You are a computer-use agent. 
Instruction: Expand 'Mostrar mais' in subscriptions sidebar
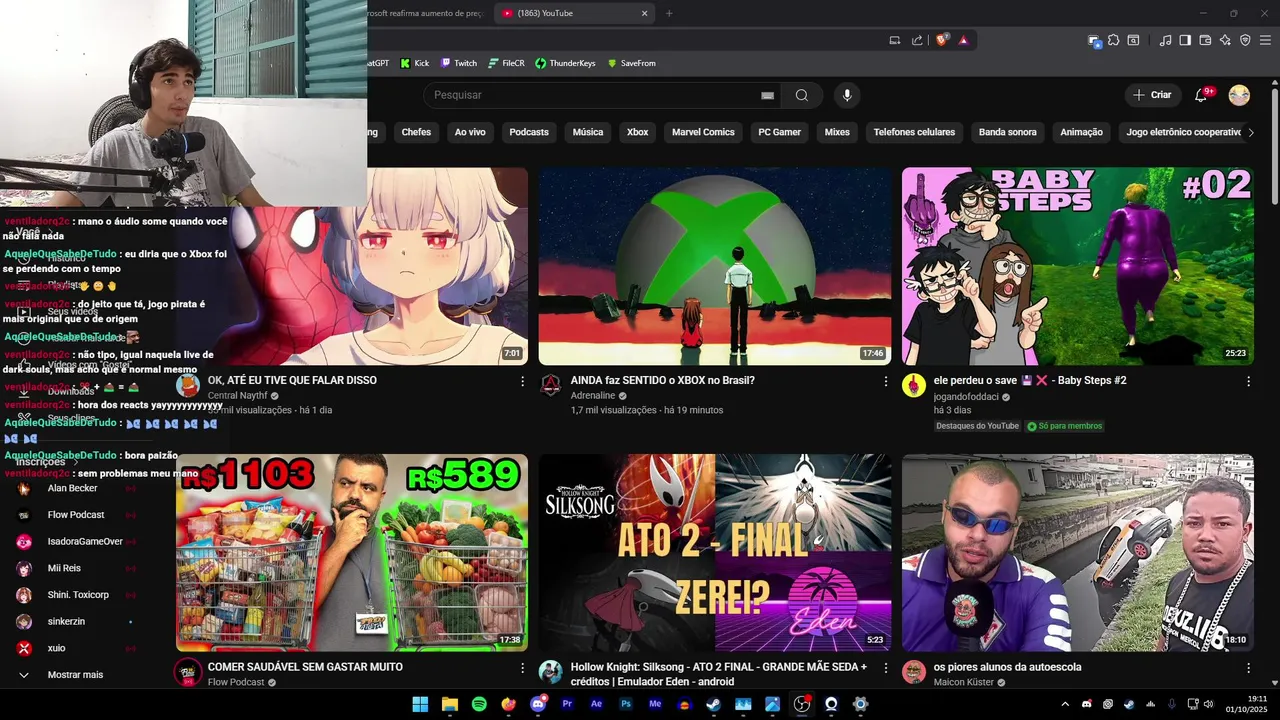point(75,675)
